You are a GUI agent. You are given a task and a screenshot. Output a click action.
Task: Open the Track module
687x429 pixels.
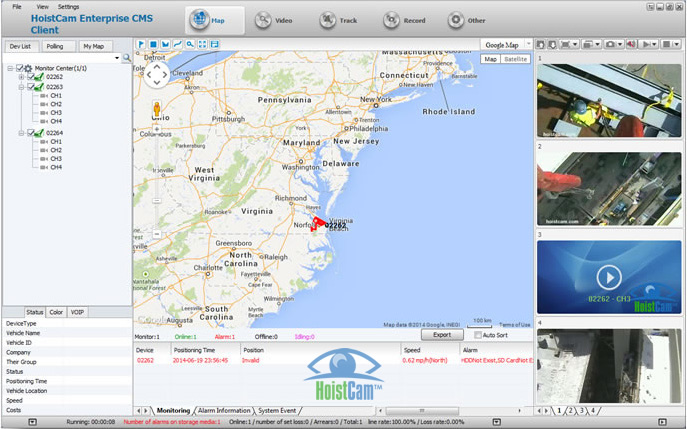[x=338, y=20]
